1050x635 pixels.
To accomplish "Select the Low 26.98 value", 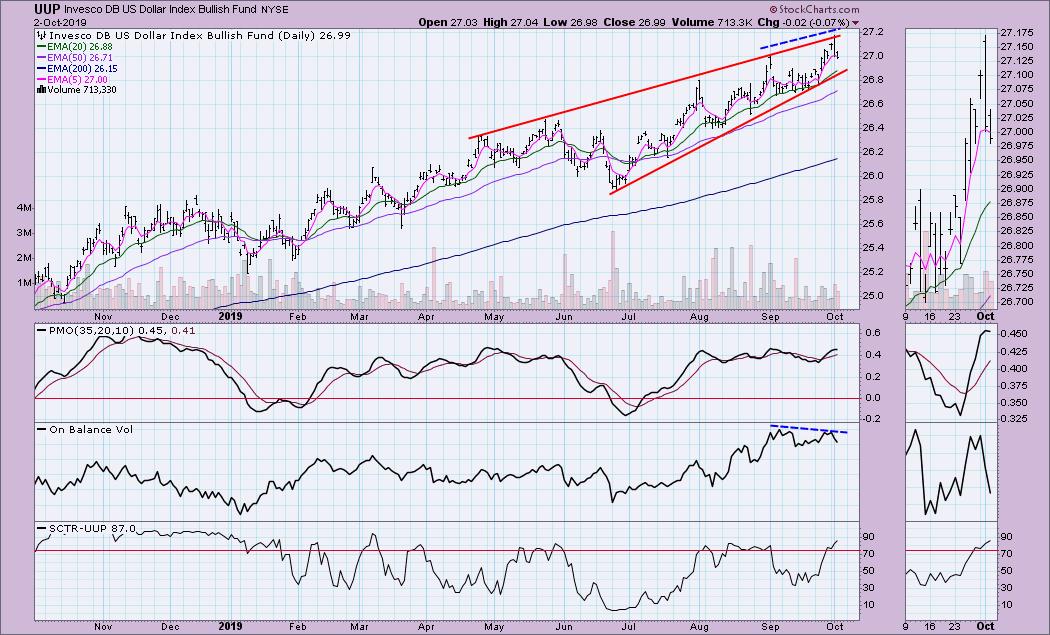I will pos(572,22).
